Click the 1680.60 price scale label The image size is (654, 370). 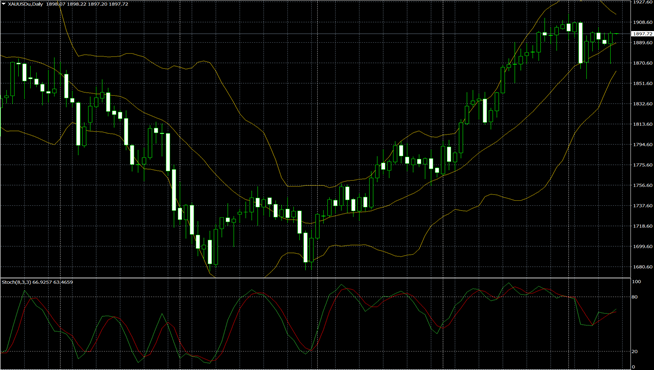tap(642, 267)
